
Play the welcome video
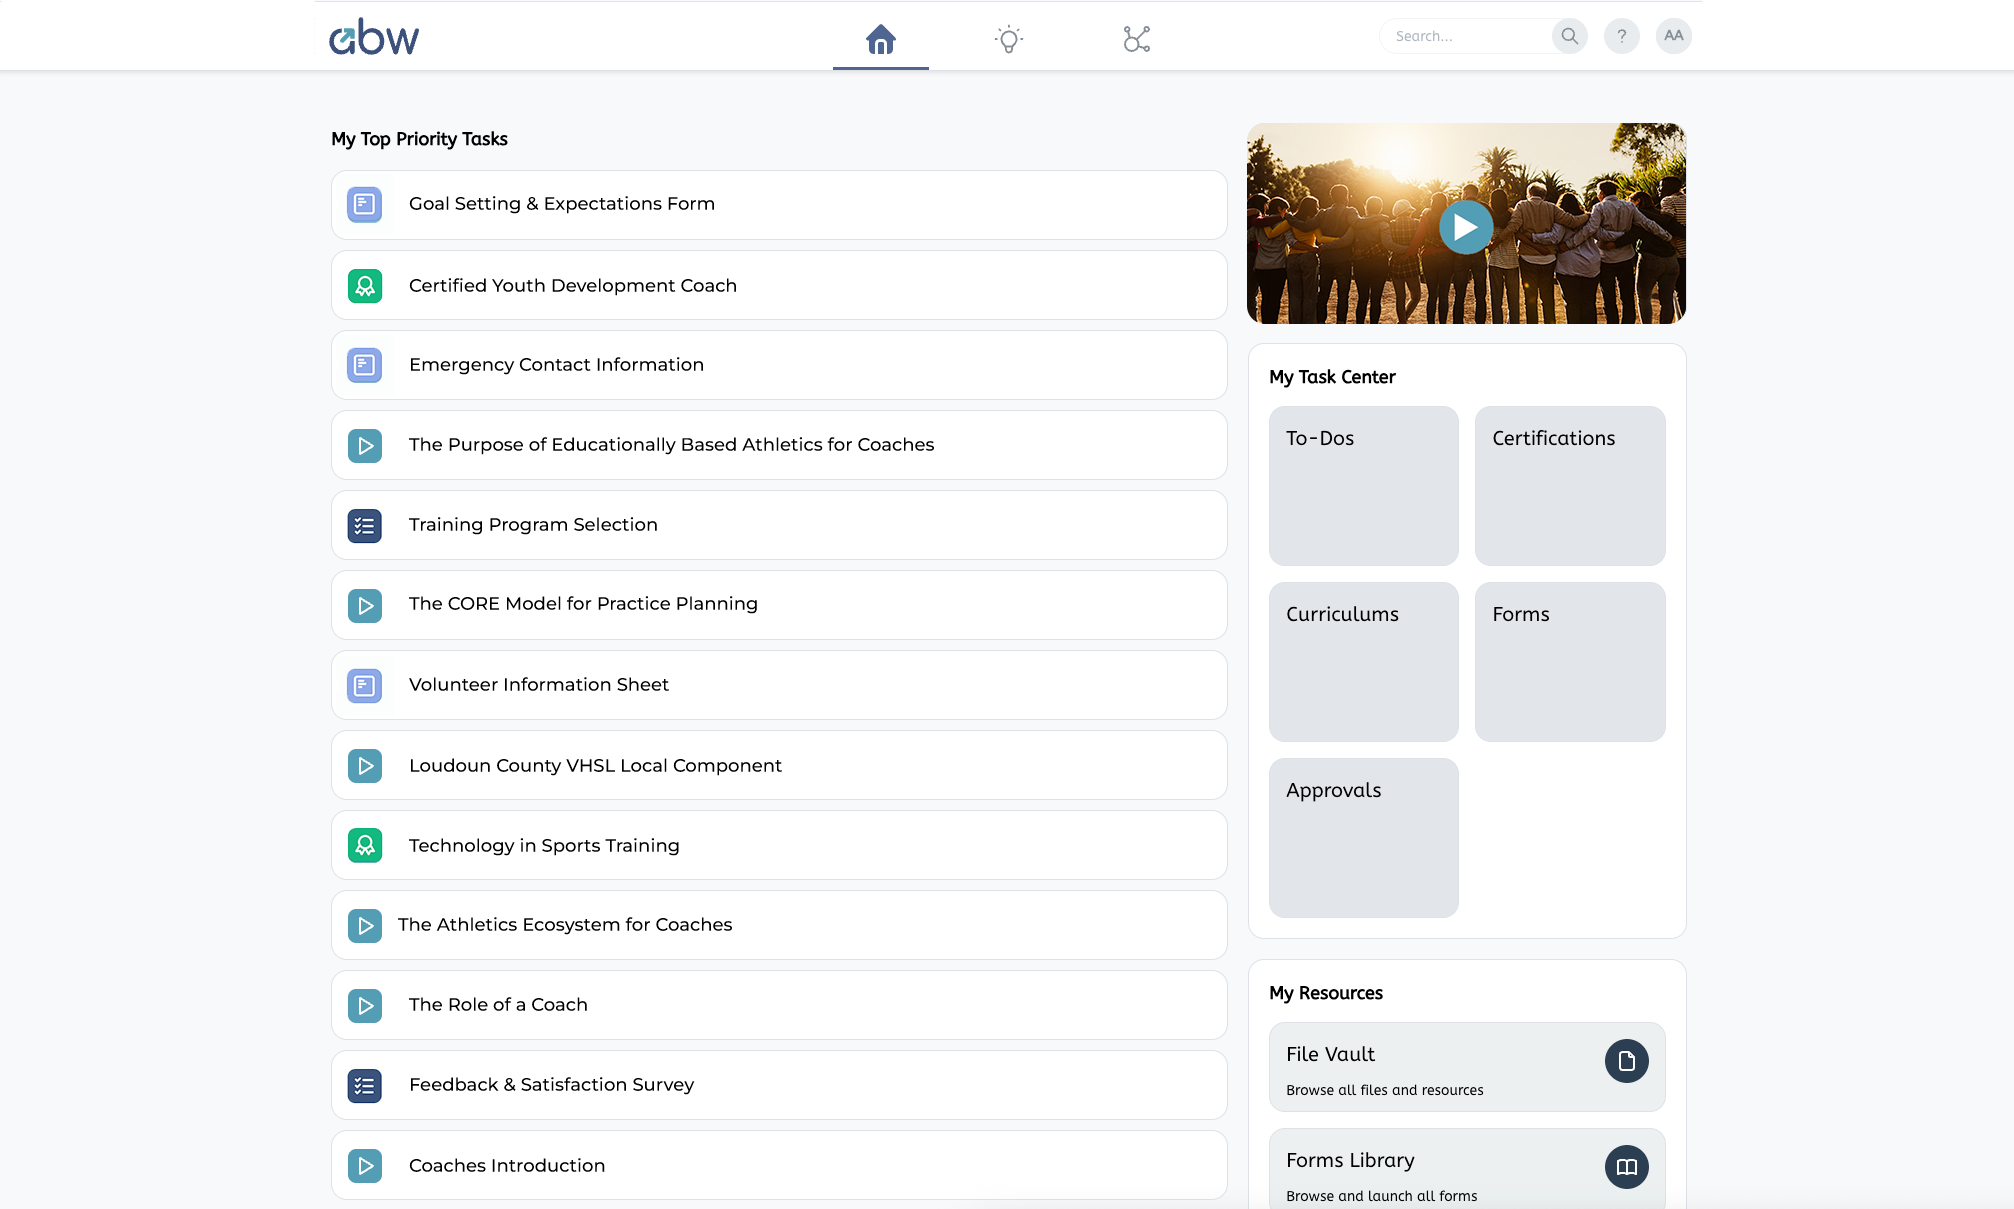tap(1465, 226)
